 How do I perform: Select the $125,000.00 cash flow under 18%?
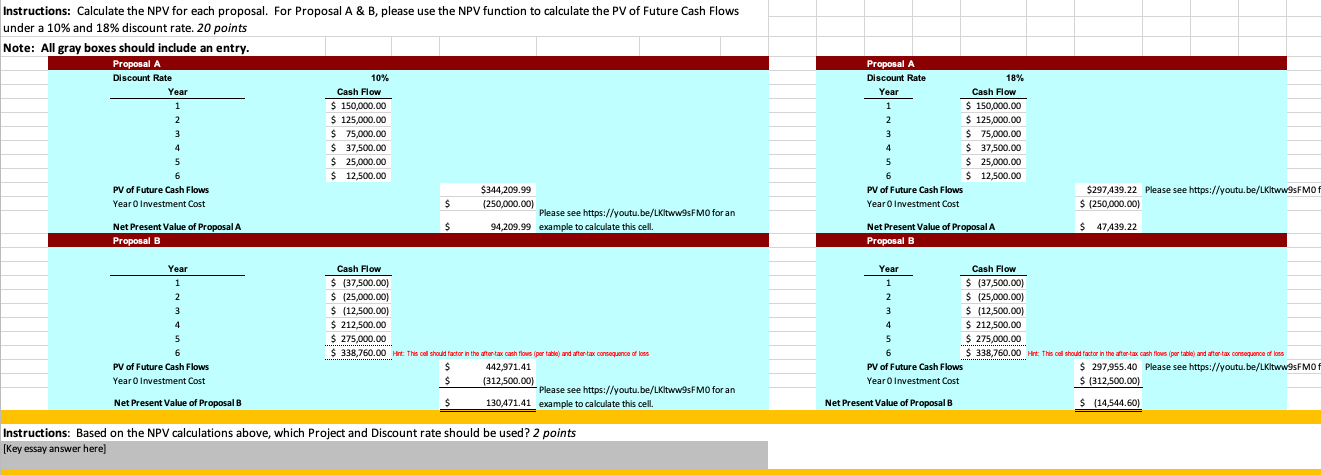pyautogui.click(x=996, y=119)
